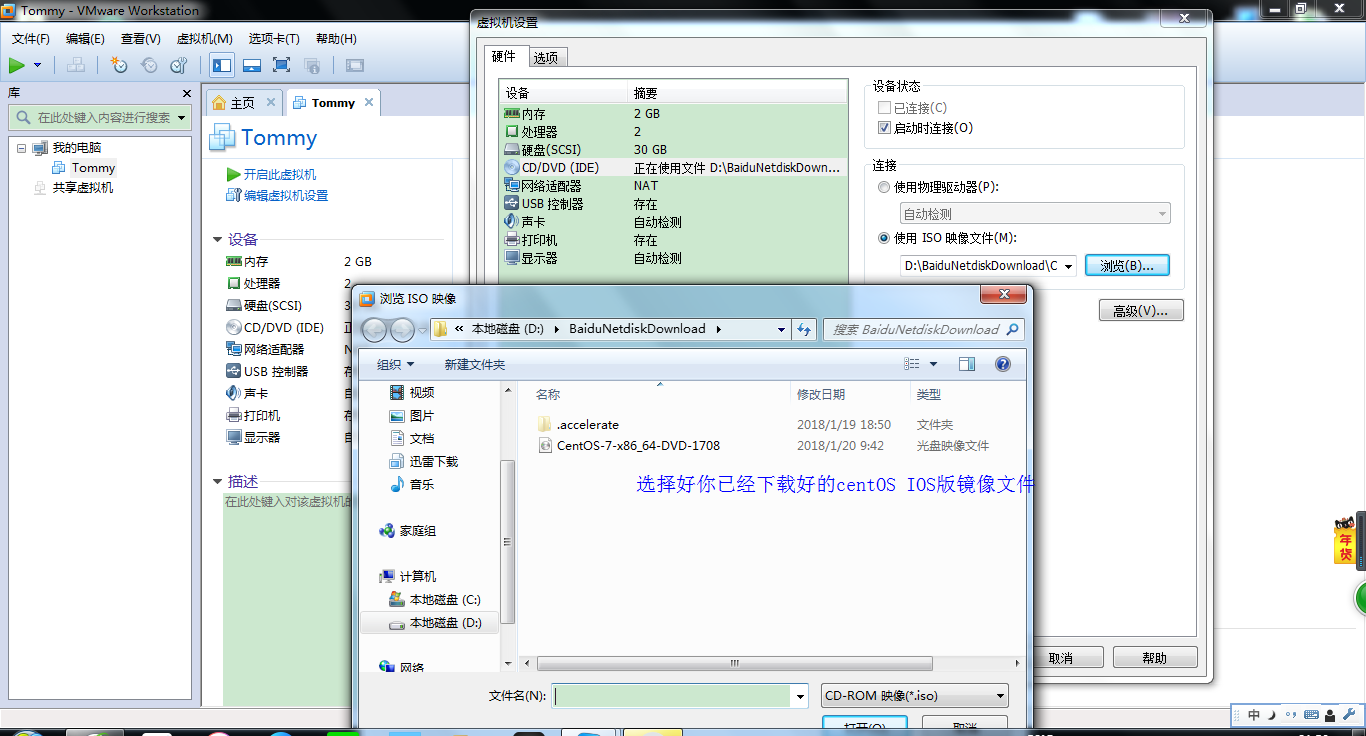Collapse the 描述 section on Tommy page
Image resolution: width=1366 pixels, height=736 pixels.
coord(217,482)
